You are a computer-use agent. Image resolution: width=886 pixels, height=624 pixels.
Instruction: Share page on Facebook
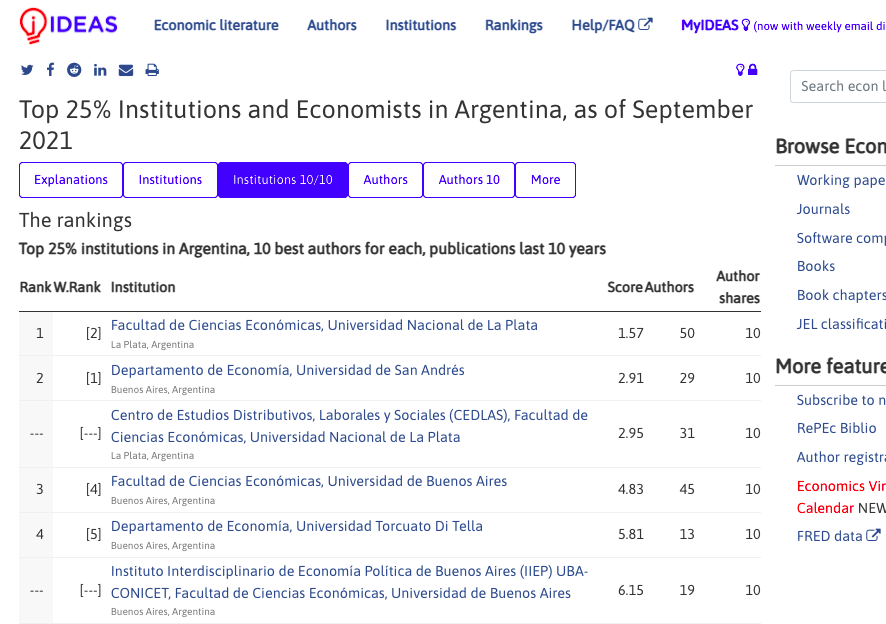coord(50,70)
